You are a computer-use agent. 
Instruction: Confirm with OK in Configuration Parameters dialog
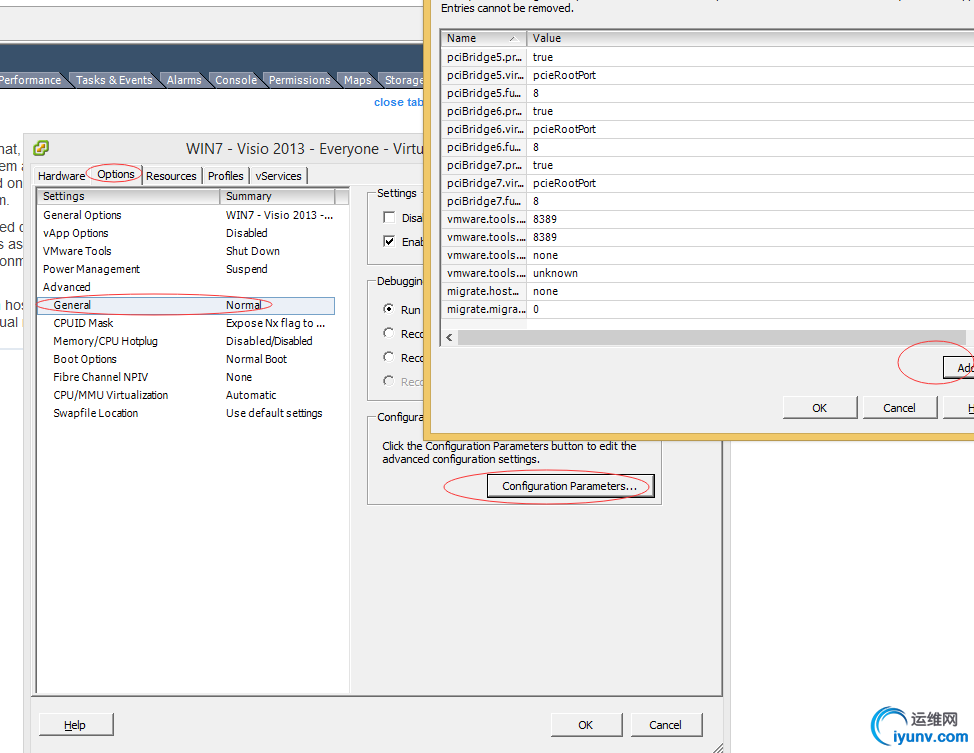point(819,408)
